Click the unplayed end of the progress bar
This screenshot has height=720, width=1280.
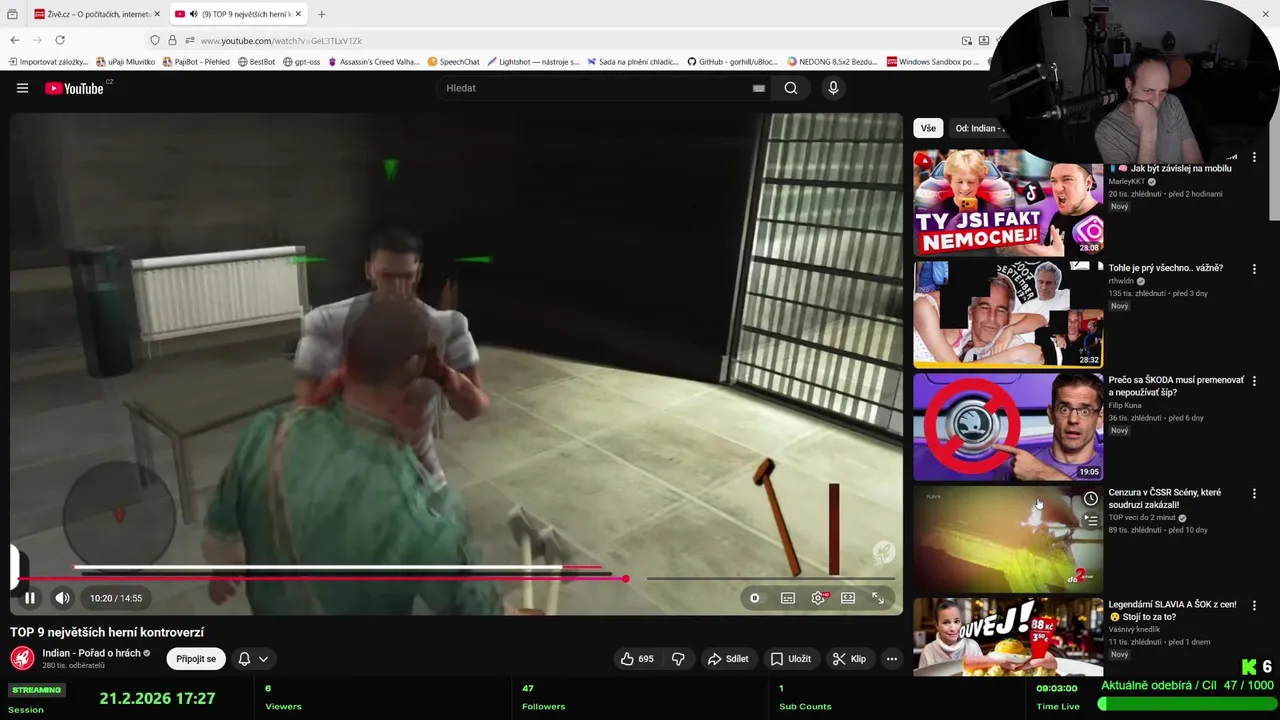770,578
